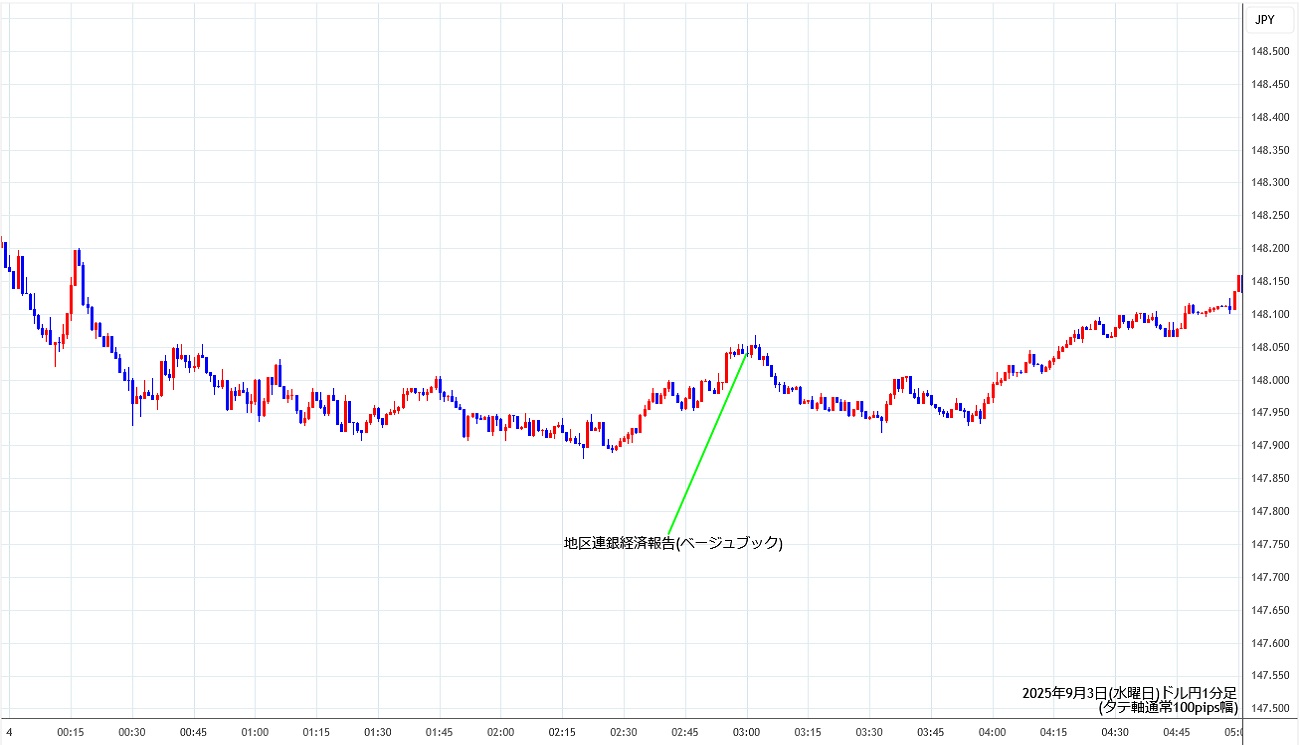
Task: Click the 148.050 price axis label
Action: click(x=1270, y=348)
